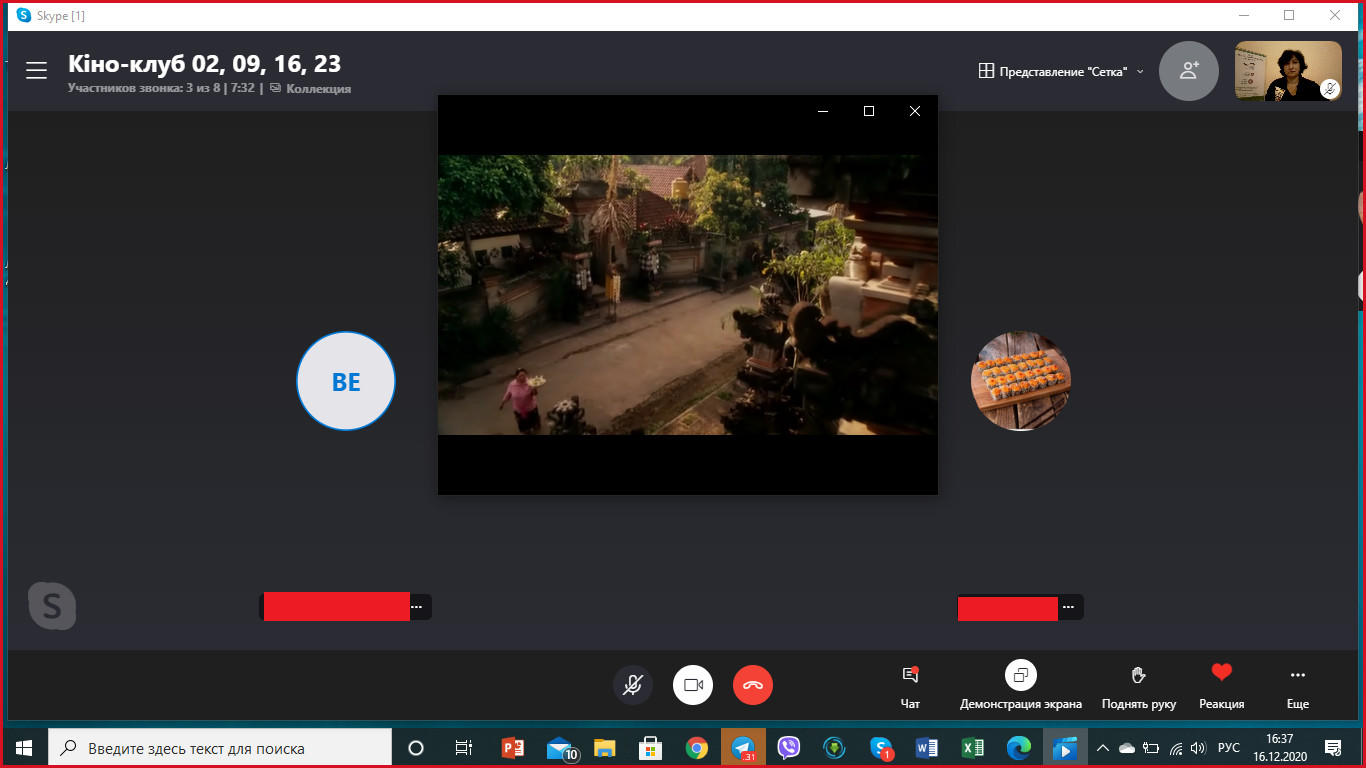The image size is (1366, 768).
Task: Click the Кіно-клуб 02, 09, 16, 23 title
Action: pos(204,64)
